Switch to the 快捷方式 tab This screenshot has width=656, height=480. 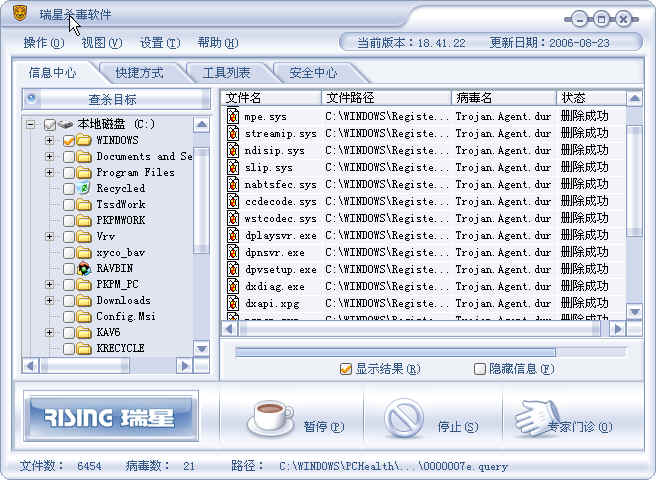click(x=139, y=73)
